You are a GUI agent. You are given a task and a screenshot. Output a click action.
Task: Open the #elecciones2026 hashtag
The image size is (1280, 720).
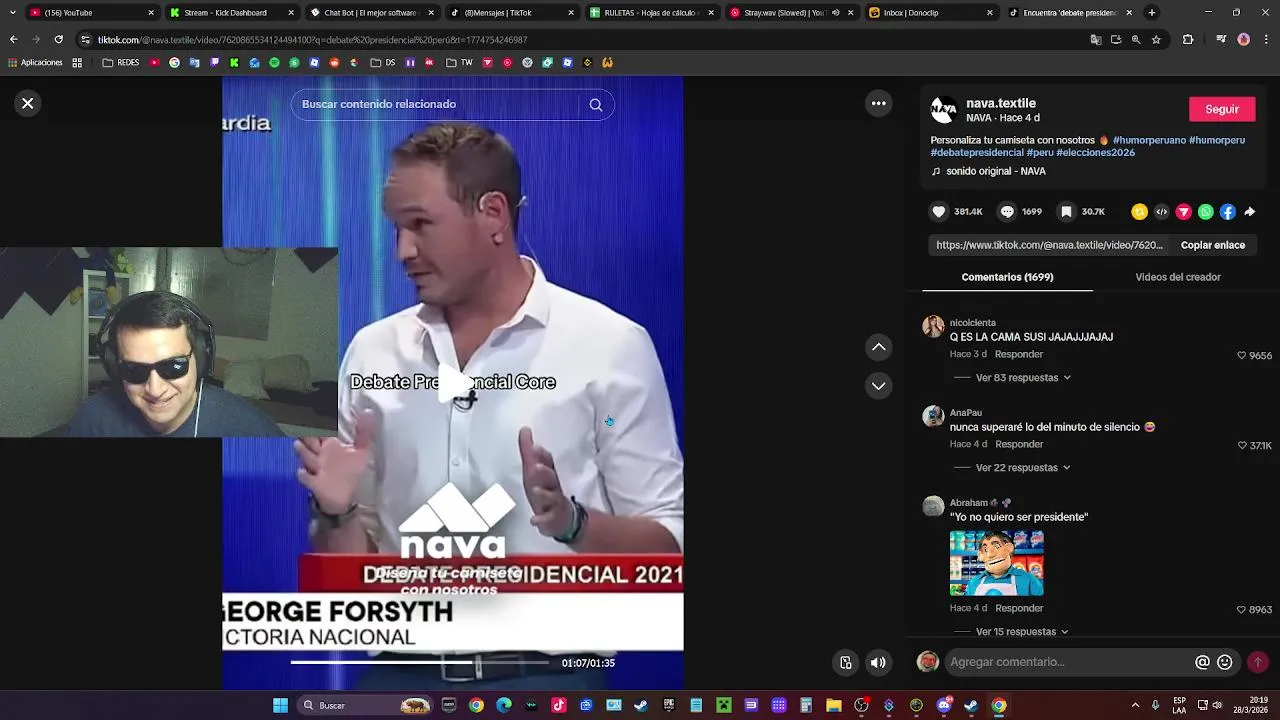click(1096, 153)
